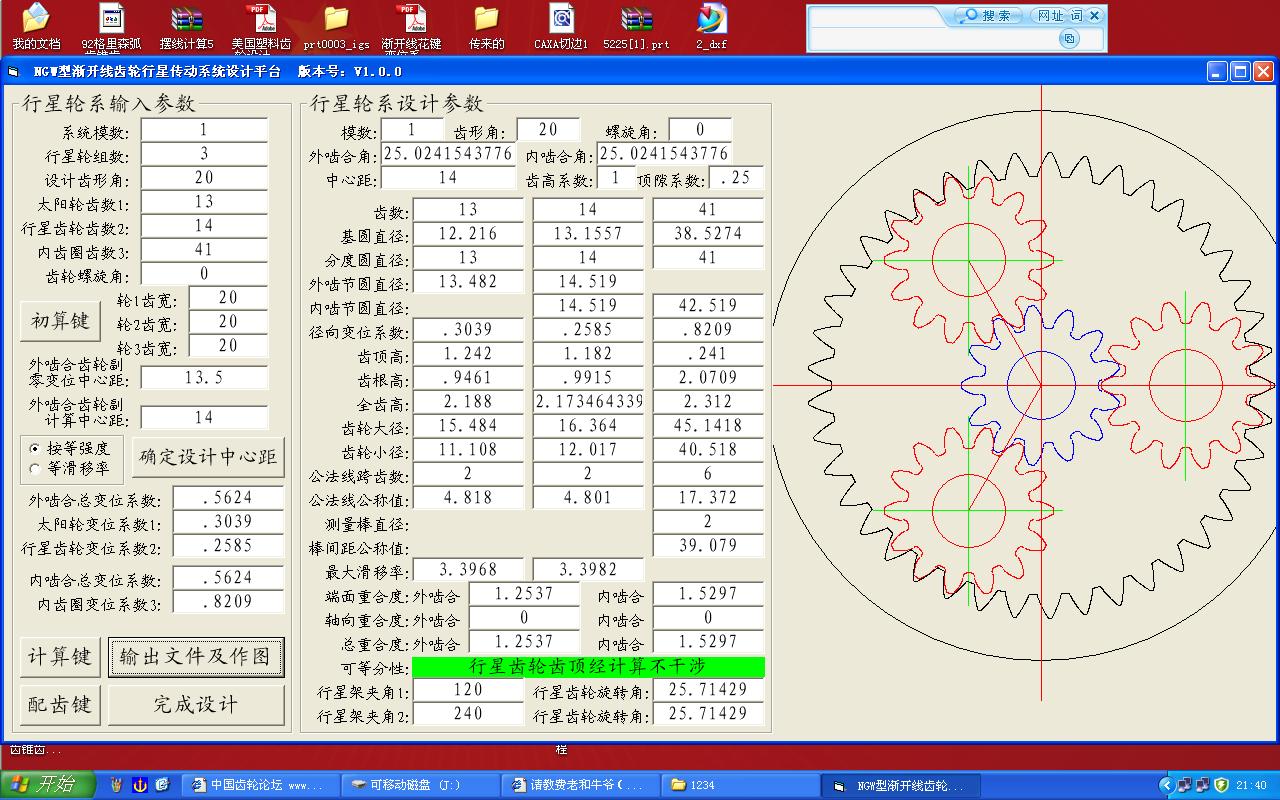Switch to 1234 folder taskbar window
This screenshot has width=1280, height=800.
tap(738, 785)
